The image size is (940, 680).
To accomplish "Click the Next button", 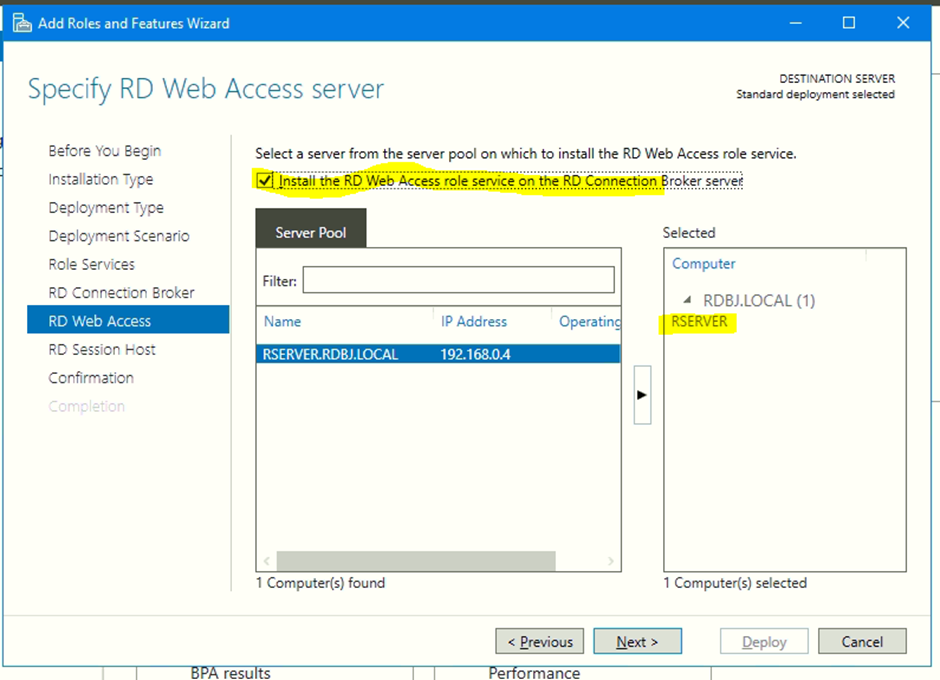I will pyautogui.click(x=637, y=641).
